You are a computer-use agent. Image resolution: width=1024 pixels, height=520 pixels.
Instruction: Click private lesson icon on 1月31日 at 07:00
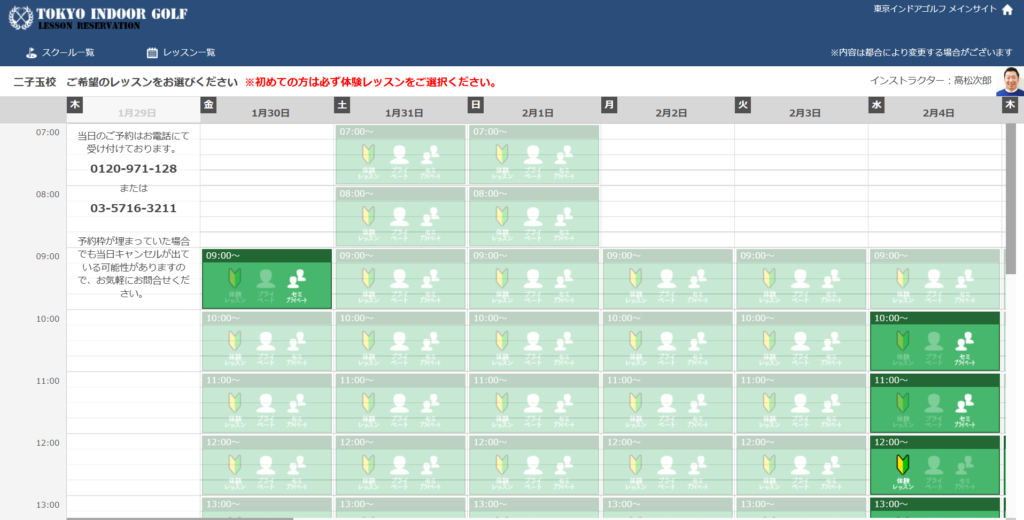coord(399,160)
